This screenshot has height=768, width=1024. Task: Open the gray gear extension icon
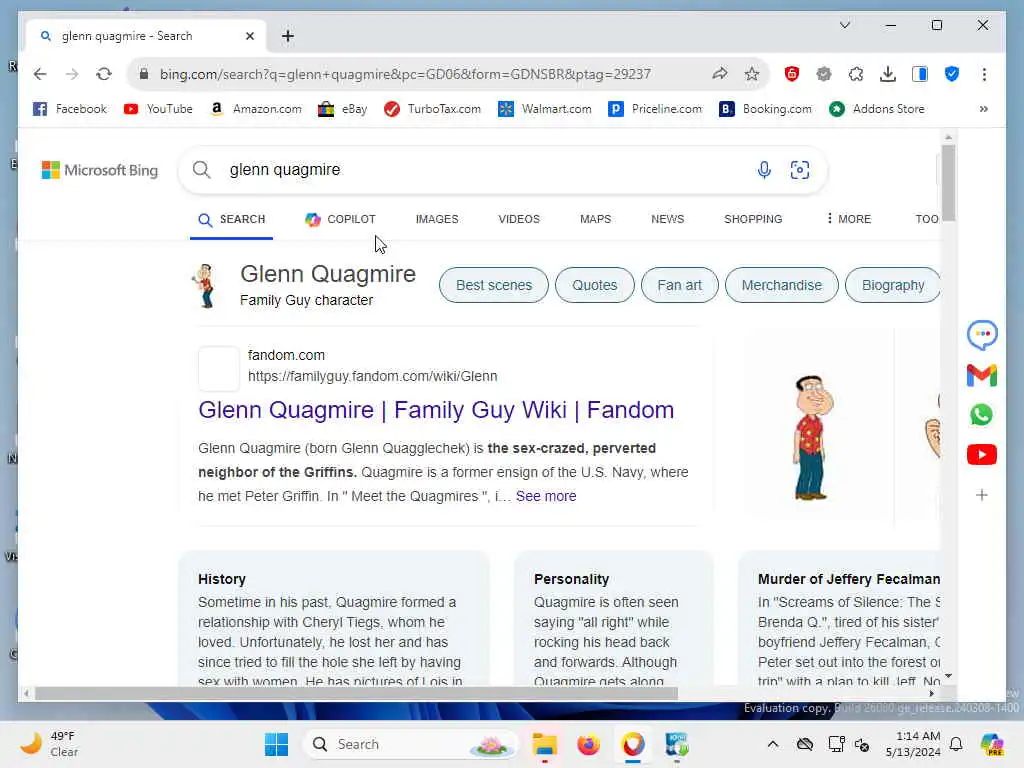tap(824, 74)
